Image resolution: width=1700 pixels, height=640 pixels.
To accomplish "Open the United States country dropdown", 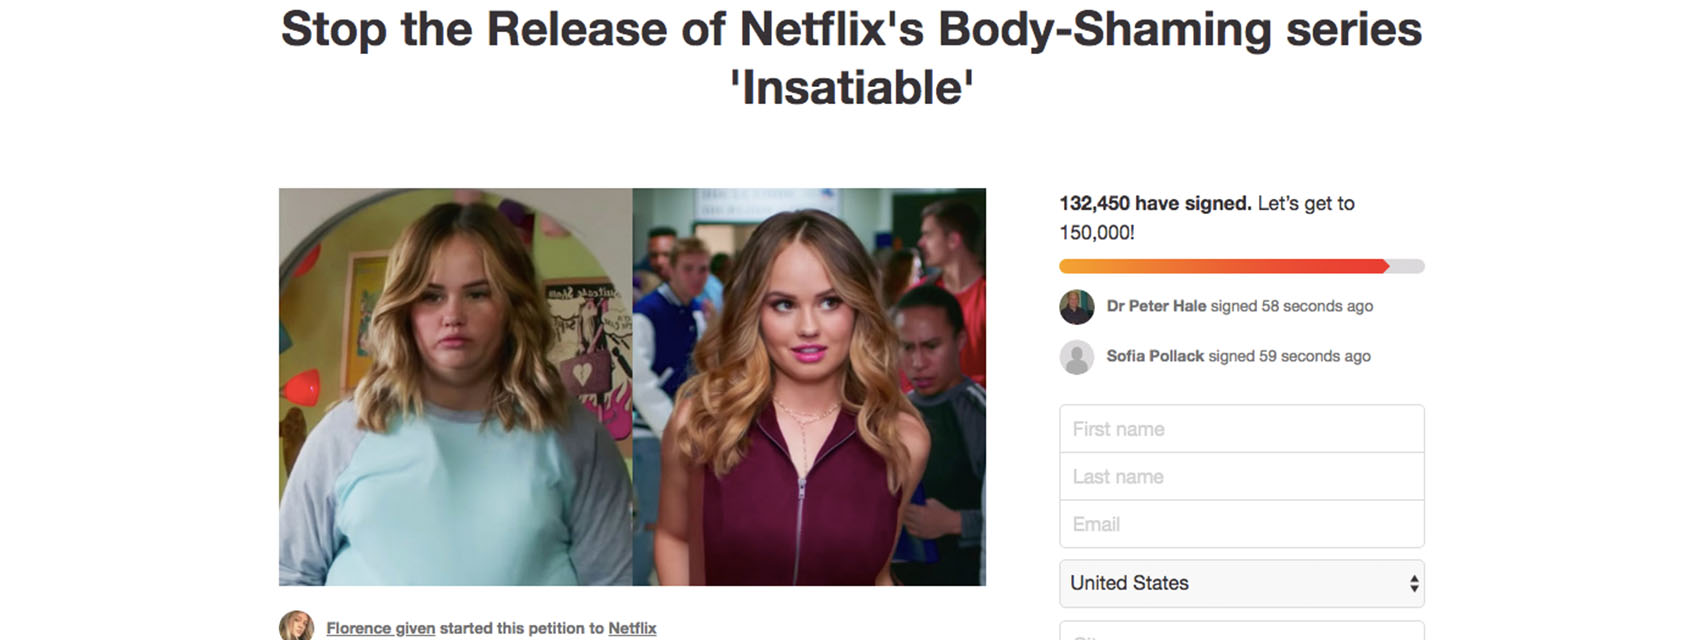I will [x=1242, y=584].
